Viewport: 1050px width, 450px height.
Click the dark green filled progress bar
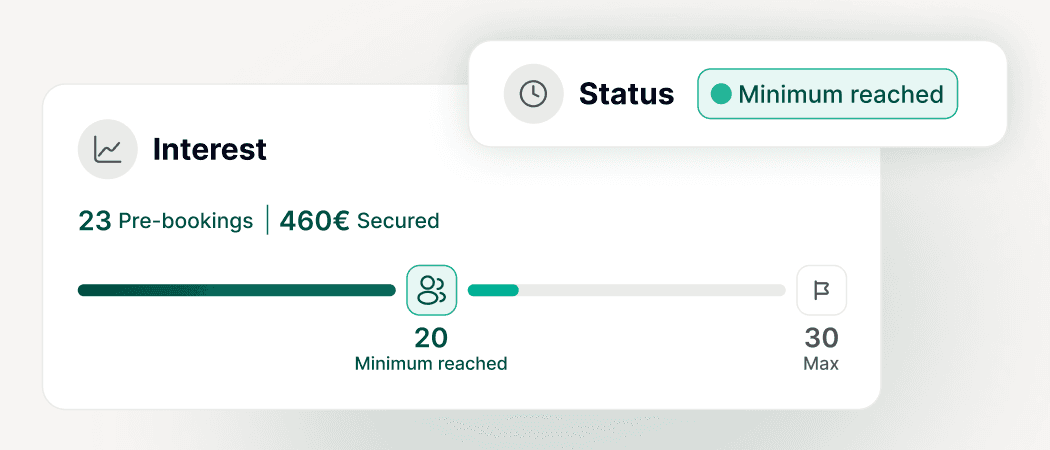point(236,290)
